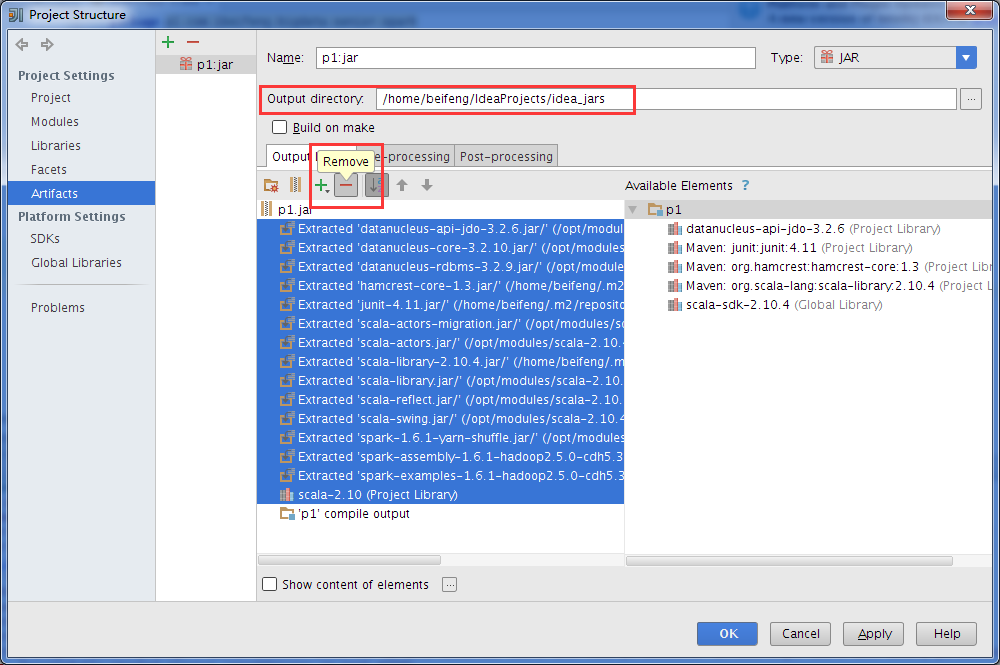Select Extracted 'spark-examples-1.6.1-hadoop2.5.0' entry
Screen dimensions: 1000x665
coord(440,476)
